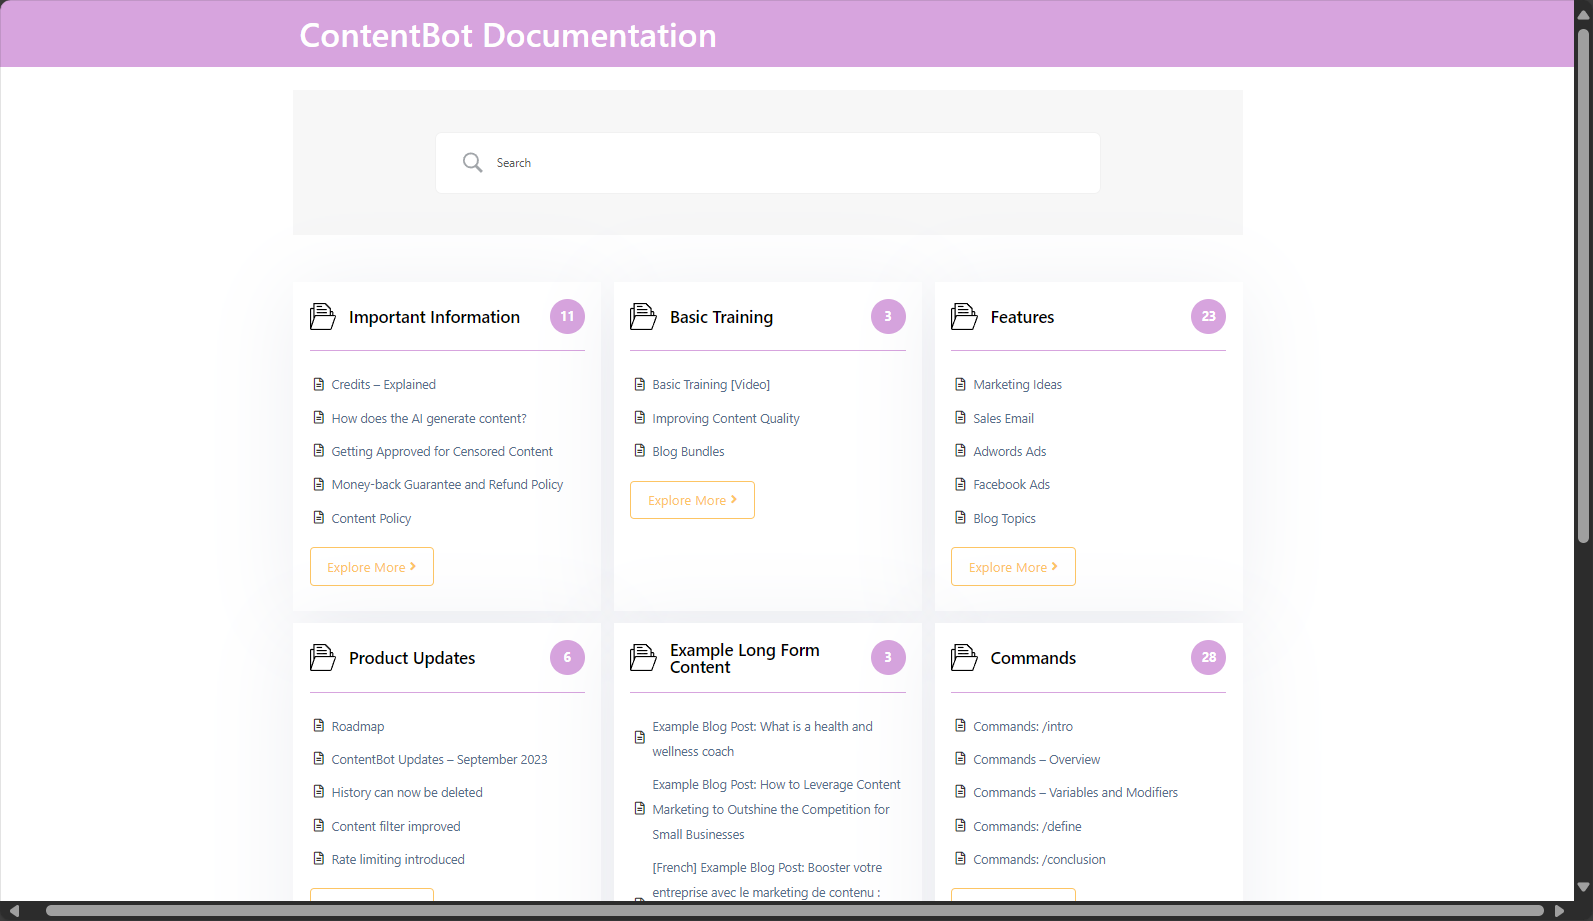
Task: Click the Example Long Form Content folder icon
Action: click(643, 657)
